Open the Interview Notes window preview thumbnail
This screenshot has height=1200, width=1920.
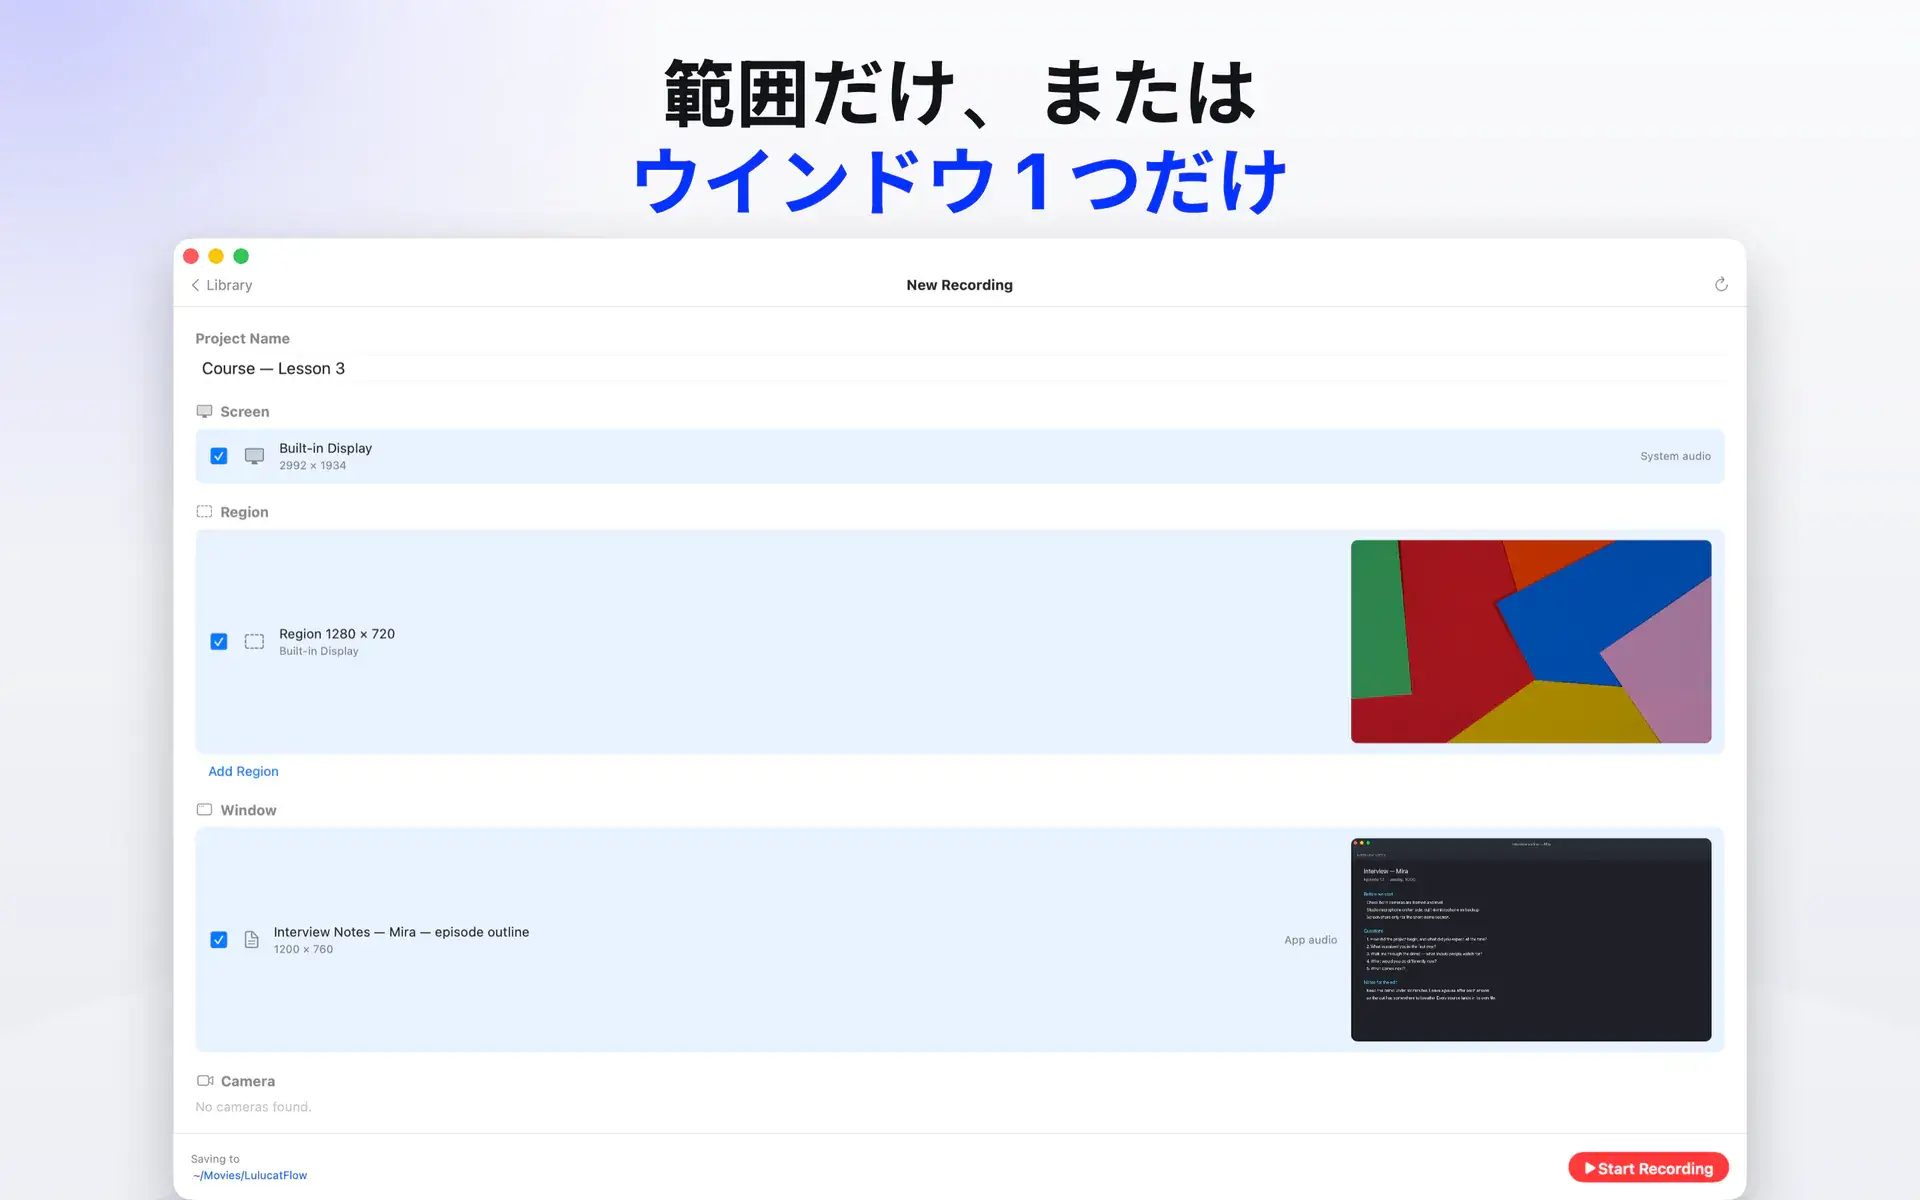[1531, 940]
